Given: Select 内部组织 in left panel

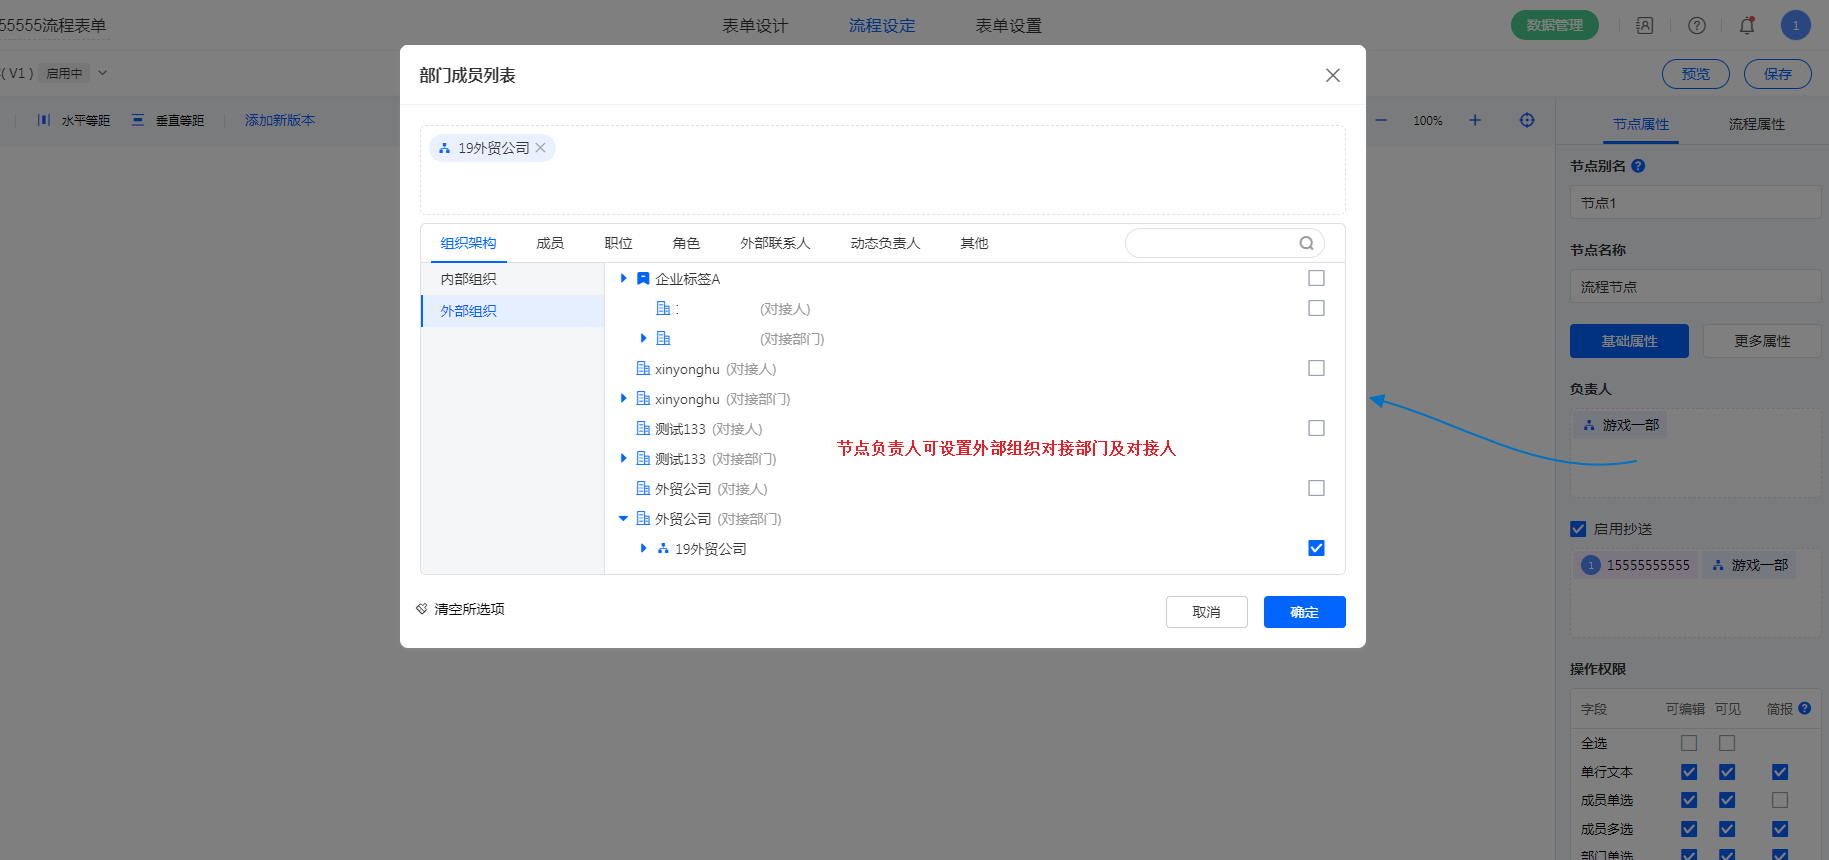Looking at the screenshot, I should [469, 279].
